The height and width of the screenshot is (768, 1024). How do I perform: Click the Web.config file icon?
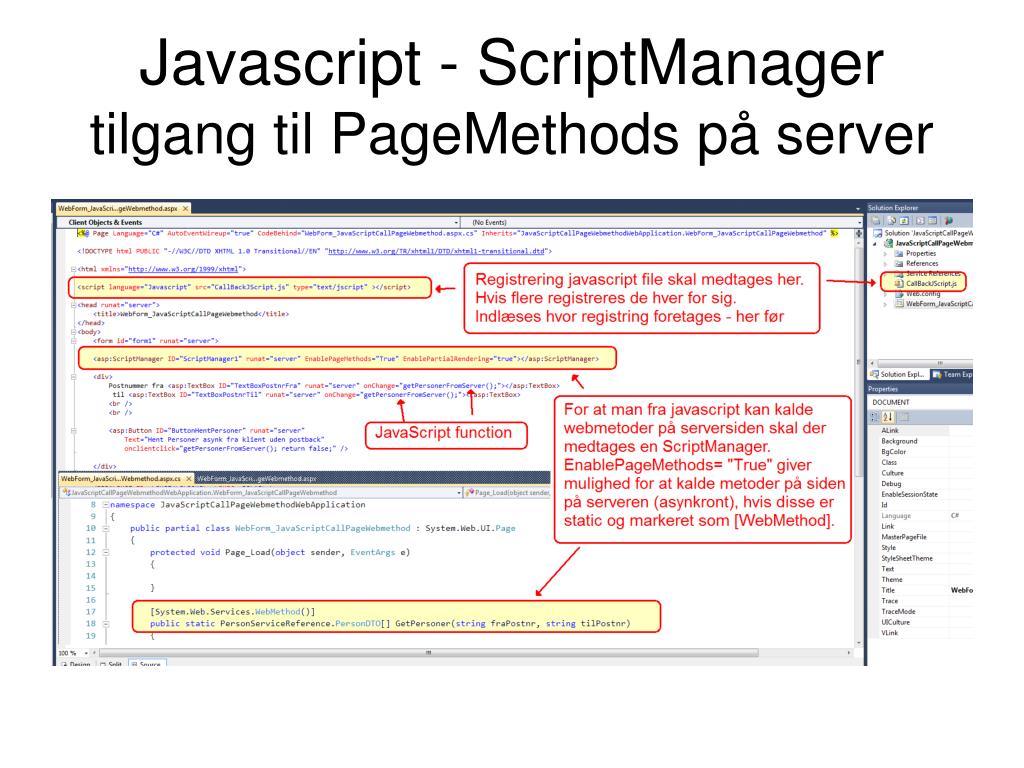899,294
